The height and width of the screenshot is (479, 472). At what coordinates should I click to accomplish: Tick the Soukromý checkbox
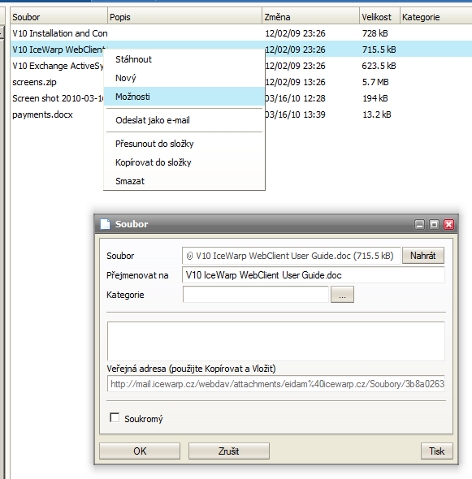point(114,417)
